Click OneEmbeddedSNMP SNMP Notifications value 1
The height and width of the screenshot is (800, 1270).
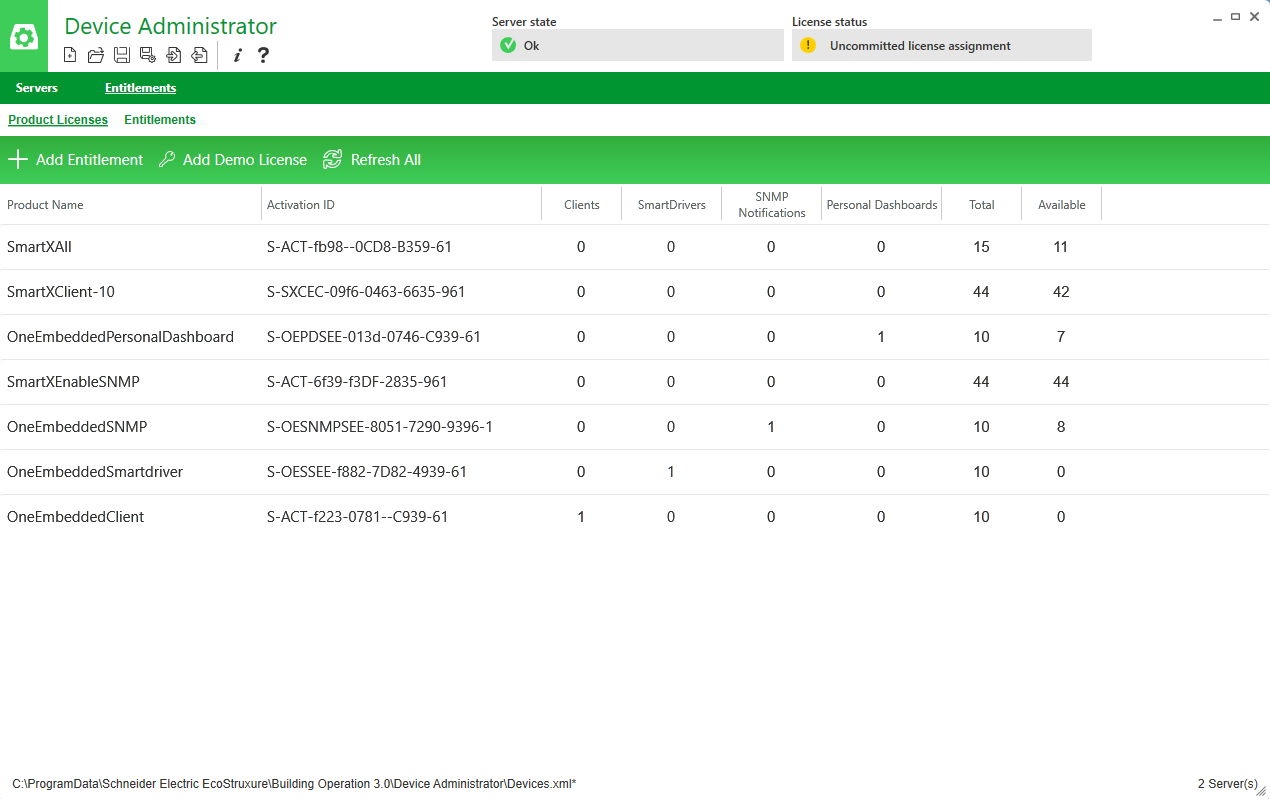(771, 427)
